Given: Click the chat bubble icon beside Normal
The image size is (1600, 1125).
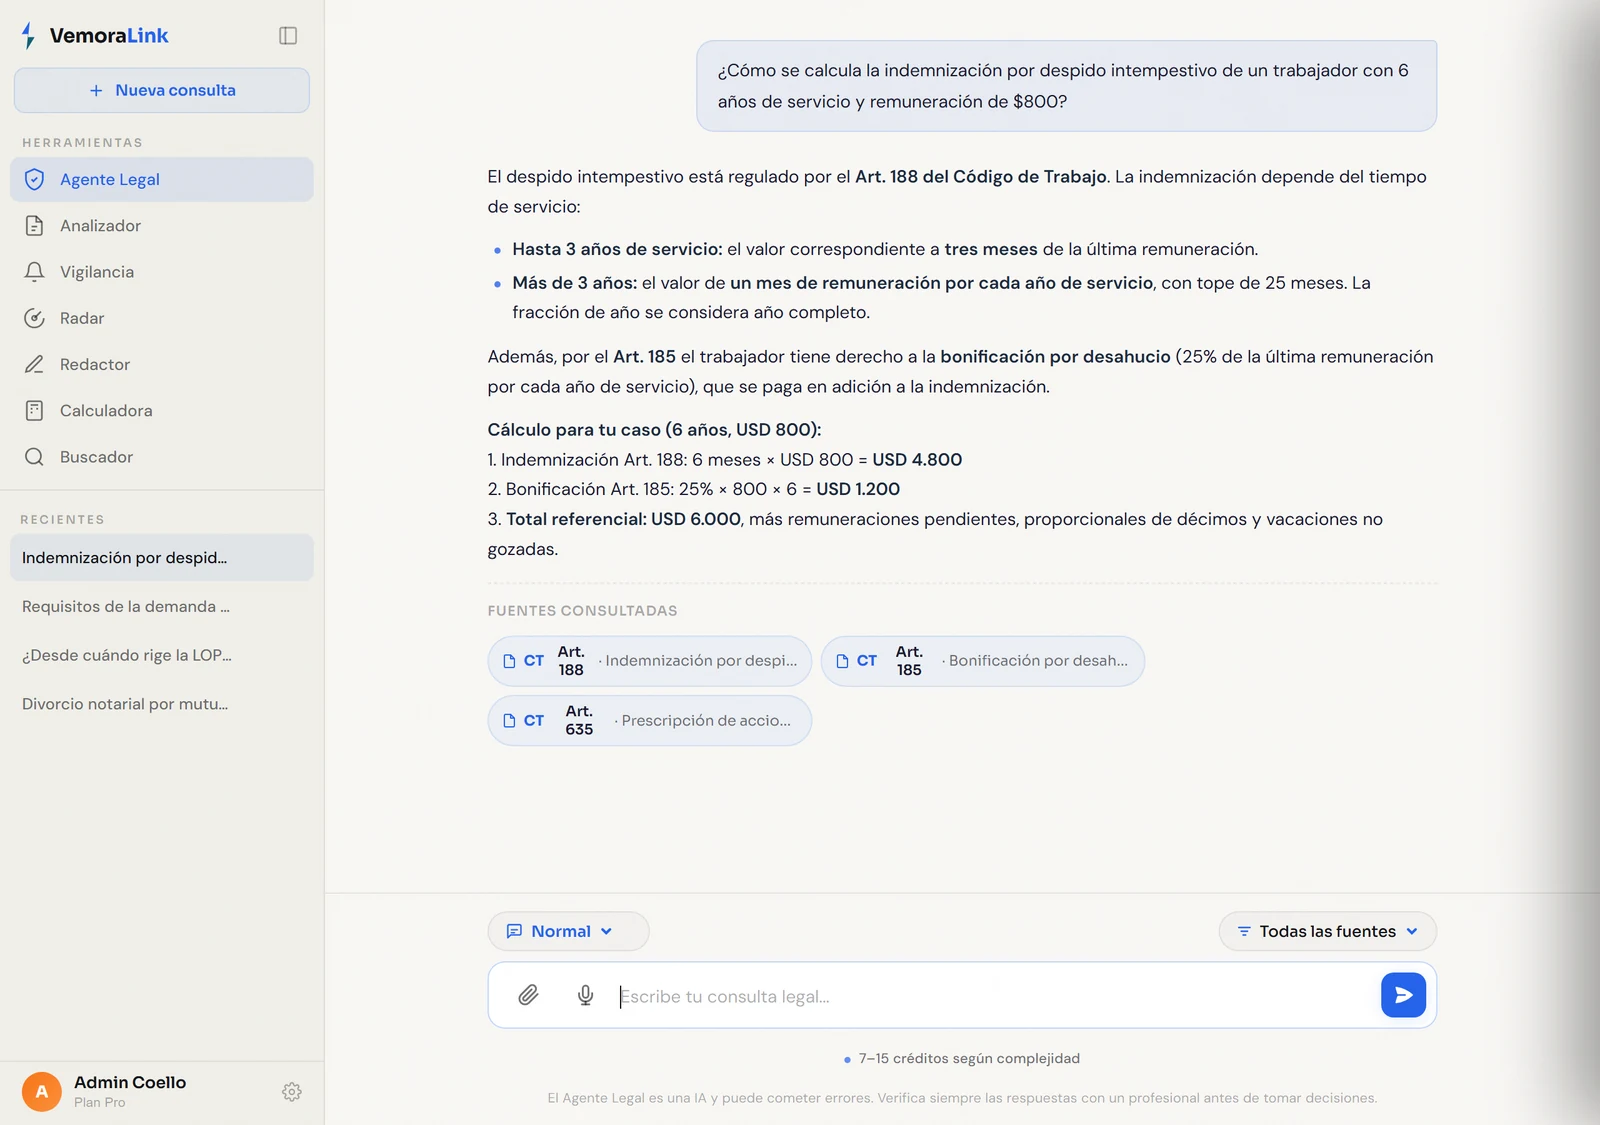Looking at the screenshot, I should coord(514,931).
